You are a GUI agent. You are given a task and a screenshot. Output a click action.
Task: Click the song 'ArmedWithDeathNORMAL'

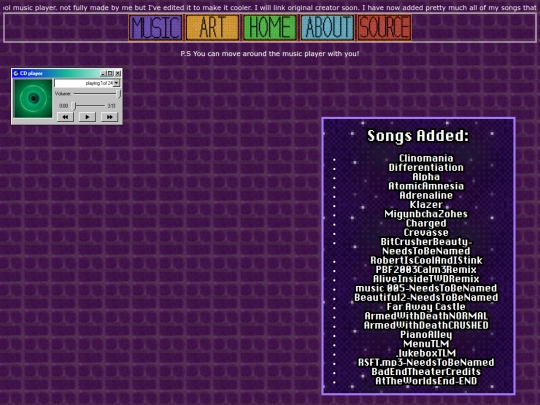[426, 316]
